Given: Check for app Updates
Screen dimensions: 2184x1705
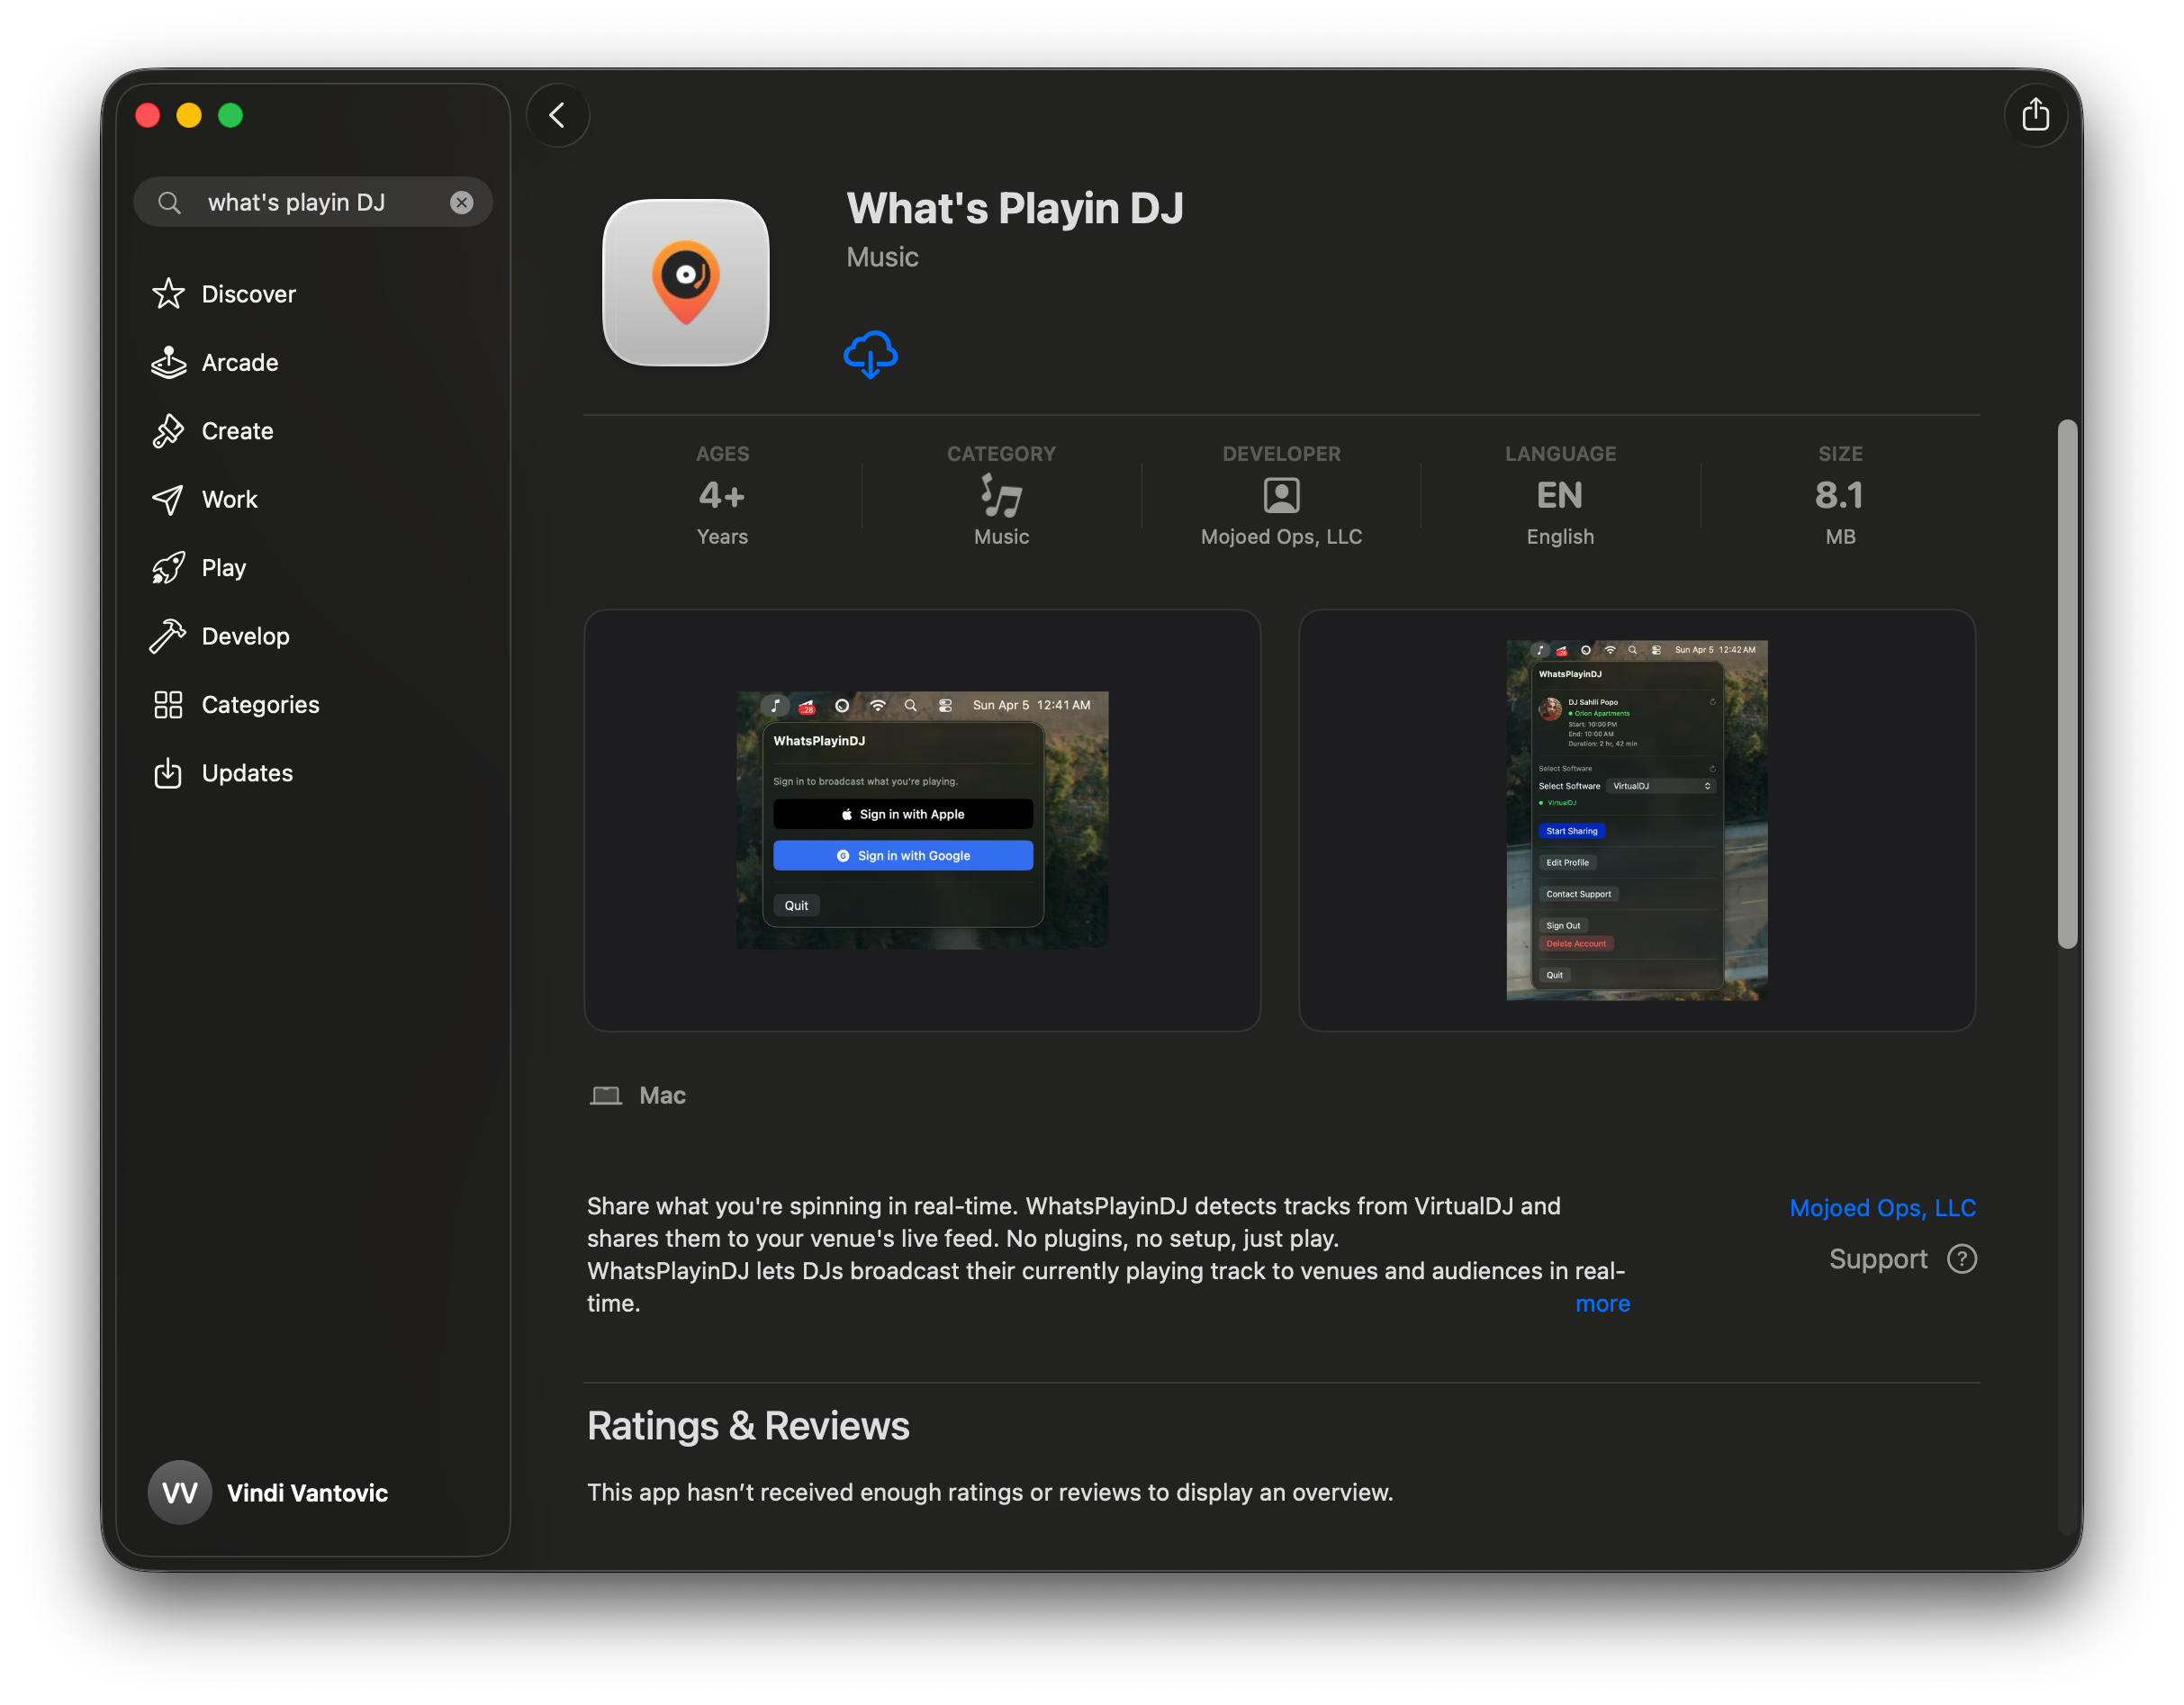Looking at the screenshot, I should point(246,772).
